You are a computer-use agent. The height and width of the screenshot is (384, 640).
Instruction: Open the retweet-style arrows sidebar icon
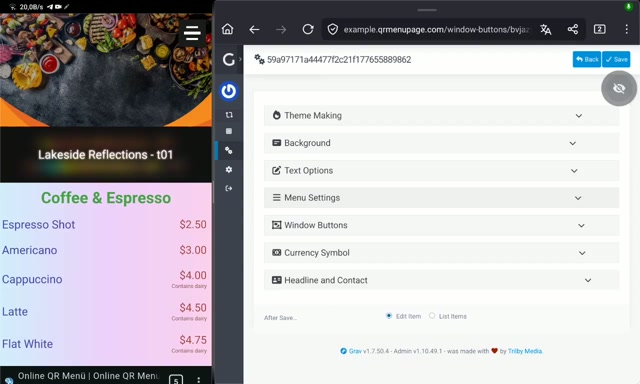point(229,115)
